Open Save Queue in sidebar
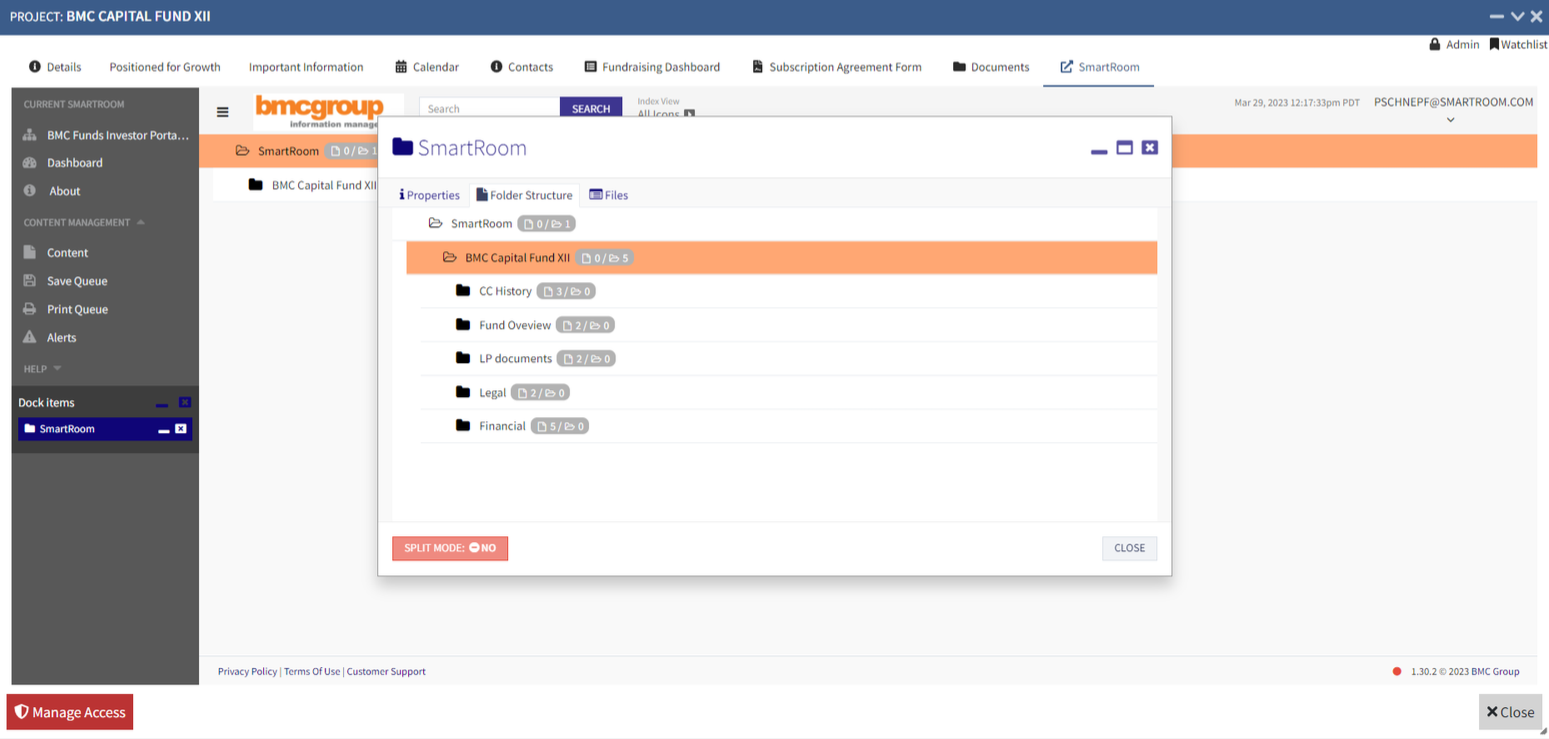The width and height of the screenshot is (1549, 739). (65, 281)
